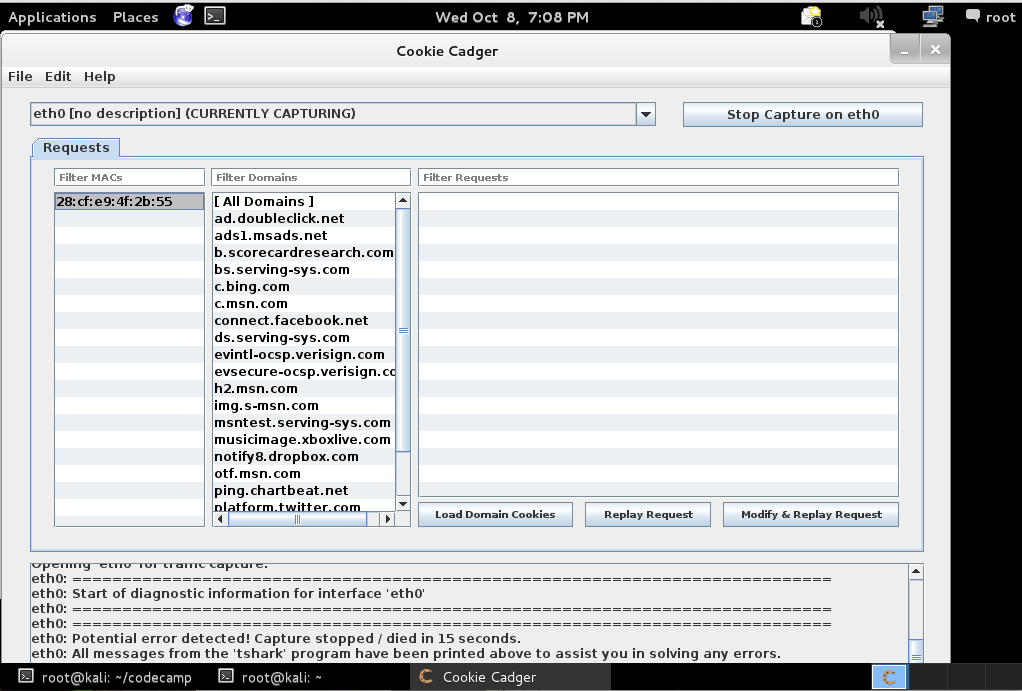Image resolution: width=1022 pixels, height=691 pixels.
Task: Open the Help menu
Action: pos(100,76)
